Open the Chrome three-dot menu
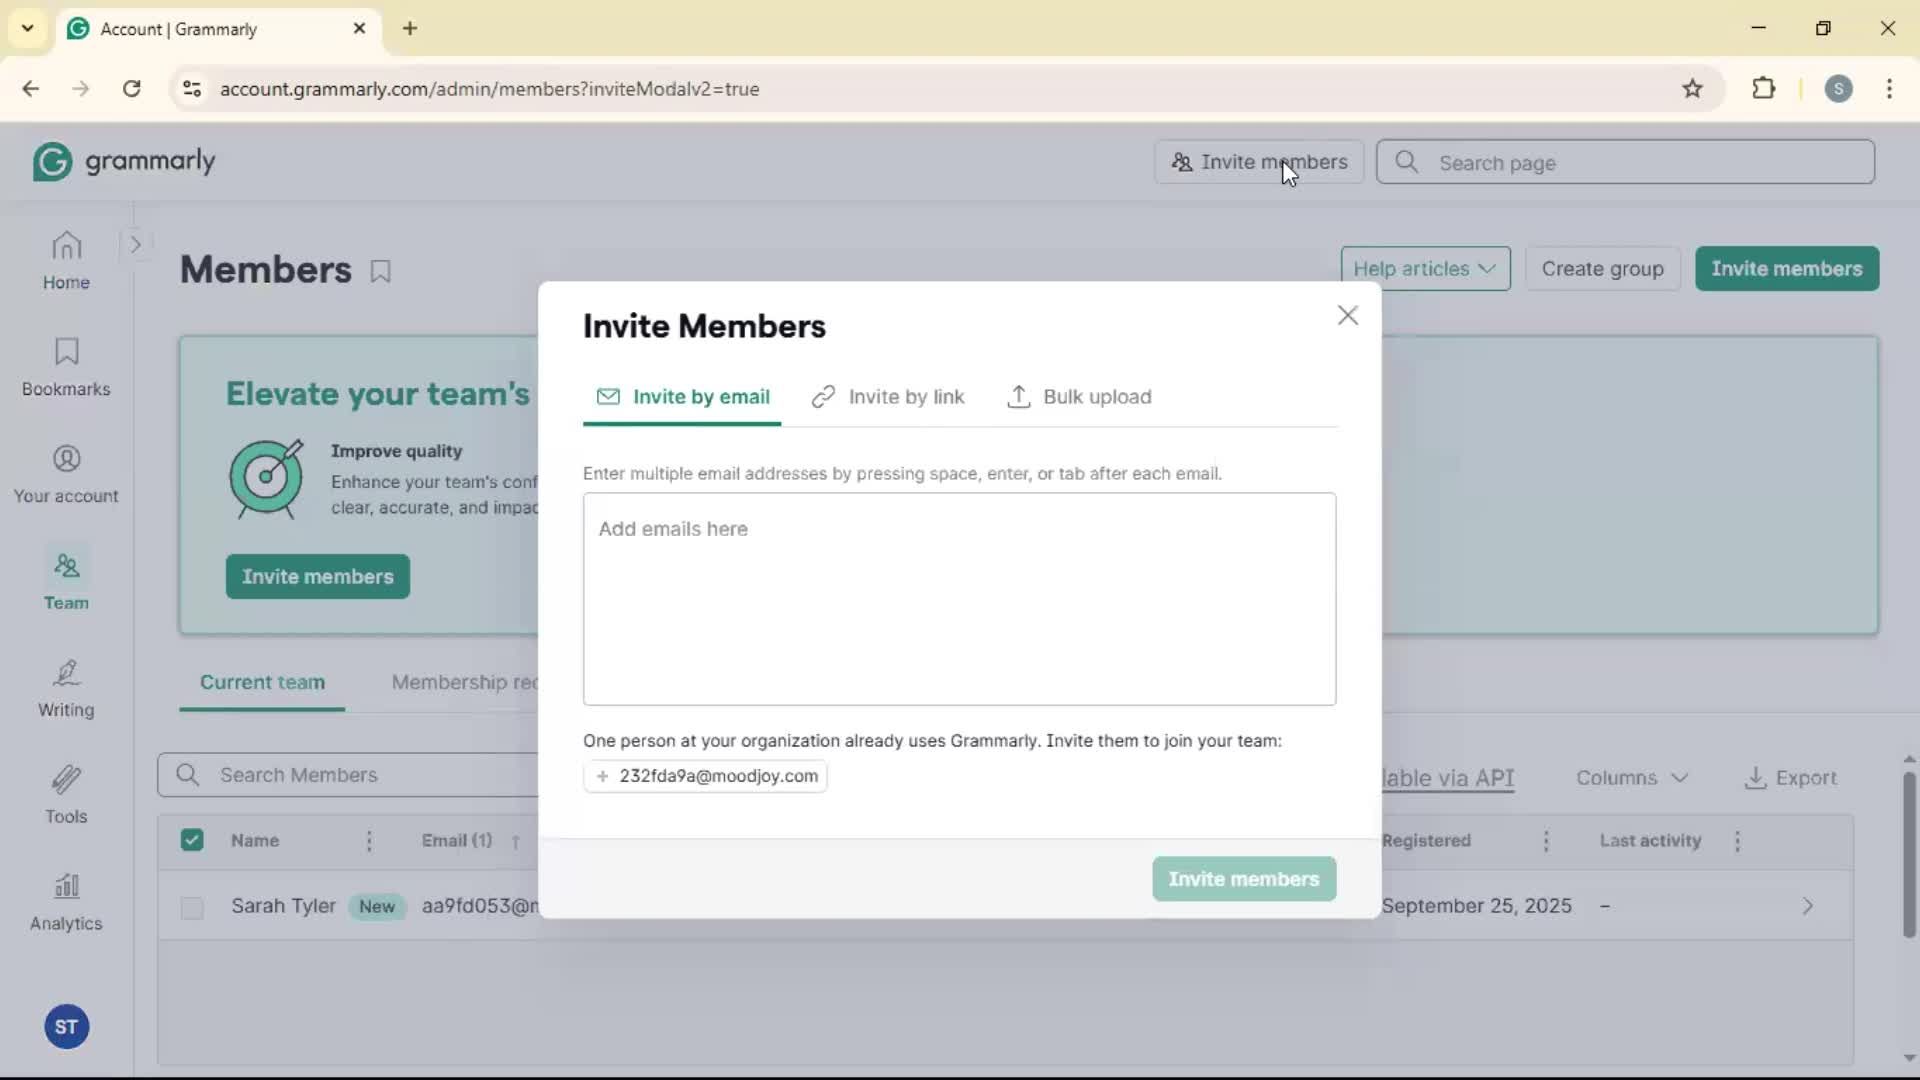The image size is (1920, 1080). click(x=1890, y=89)
